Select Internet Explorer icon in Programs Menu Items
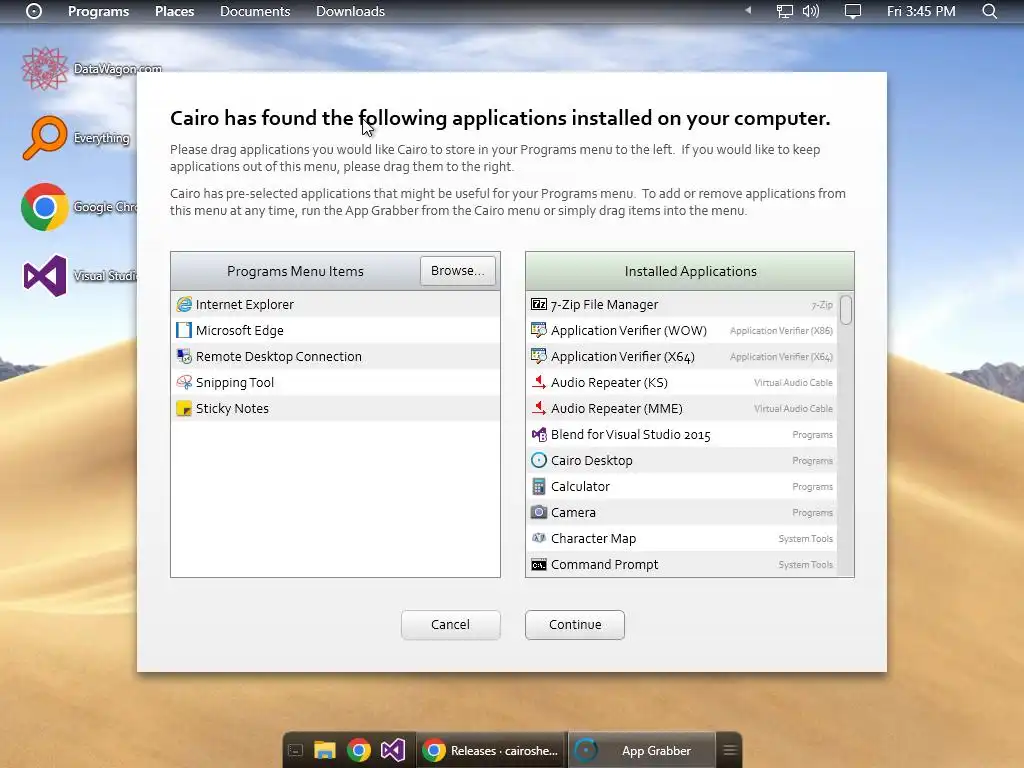1024x768 pixels. pos(184,304)
